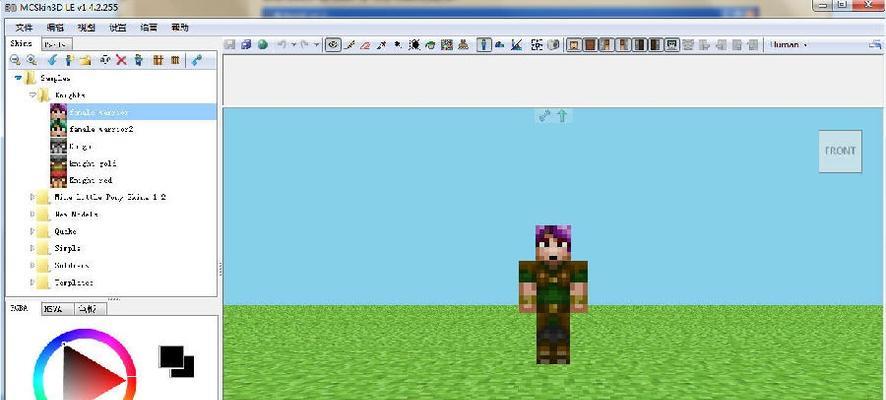Select the Darken/Lighten bug-shaped tool

pyautogui.click(x=415, y=45)
